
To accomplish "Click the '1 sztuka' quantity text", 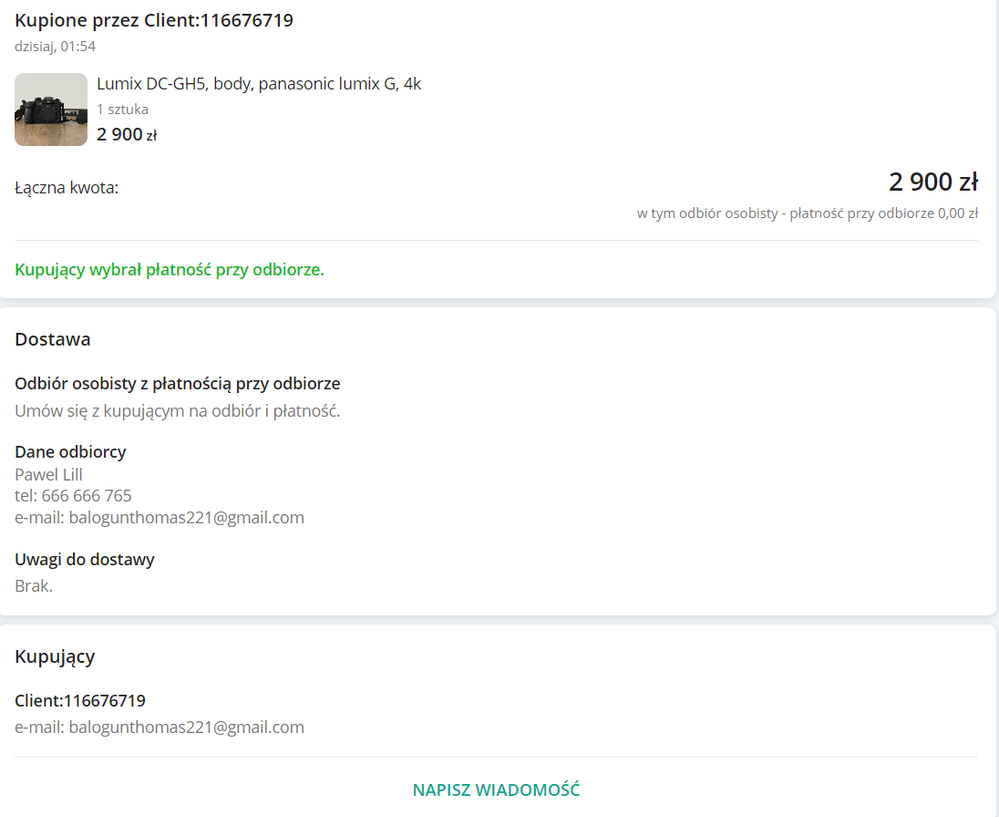I will point(123,110).
